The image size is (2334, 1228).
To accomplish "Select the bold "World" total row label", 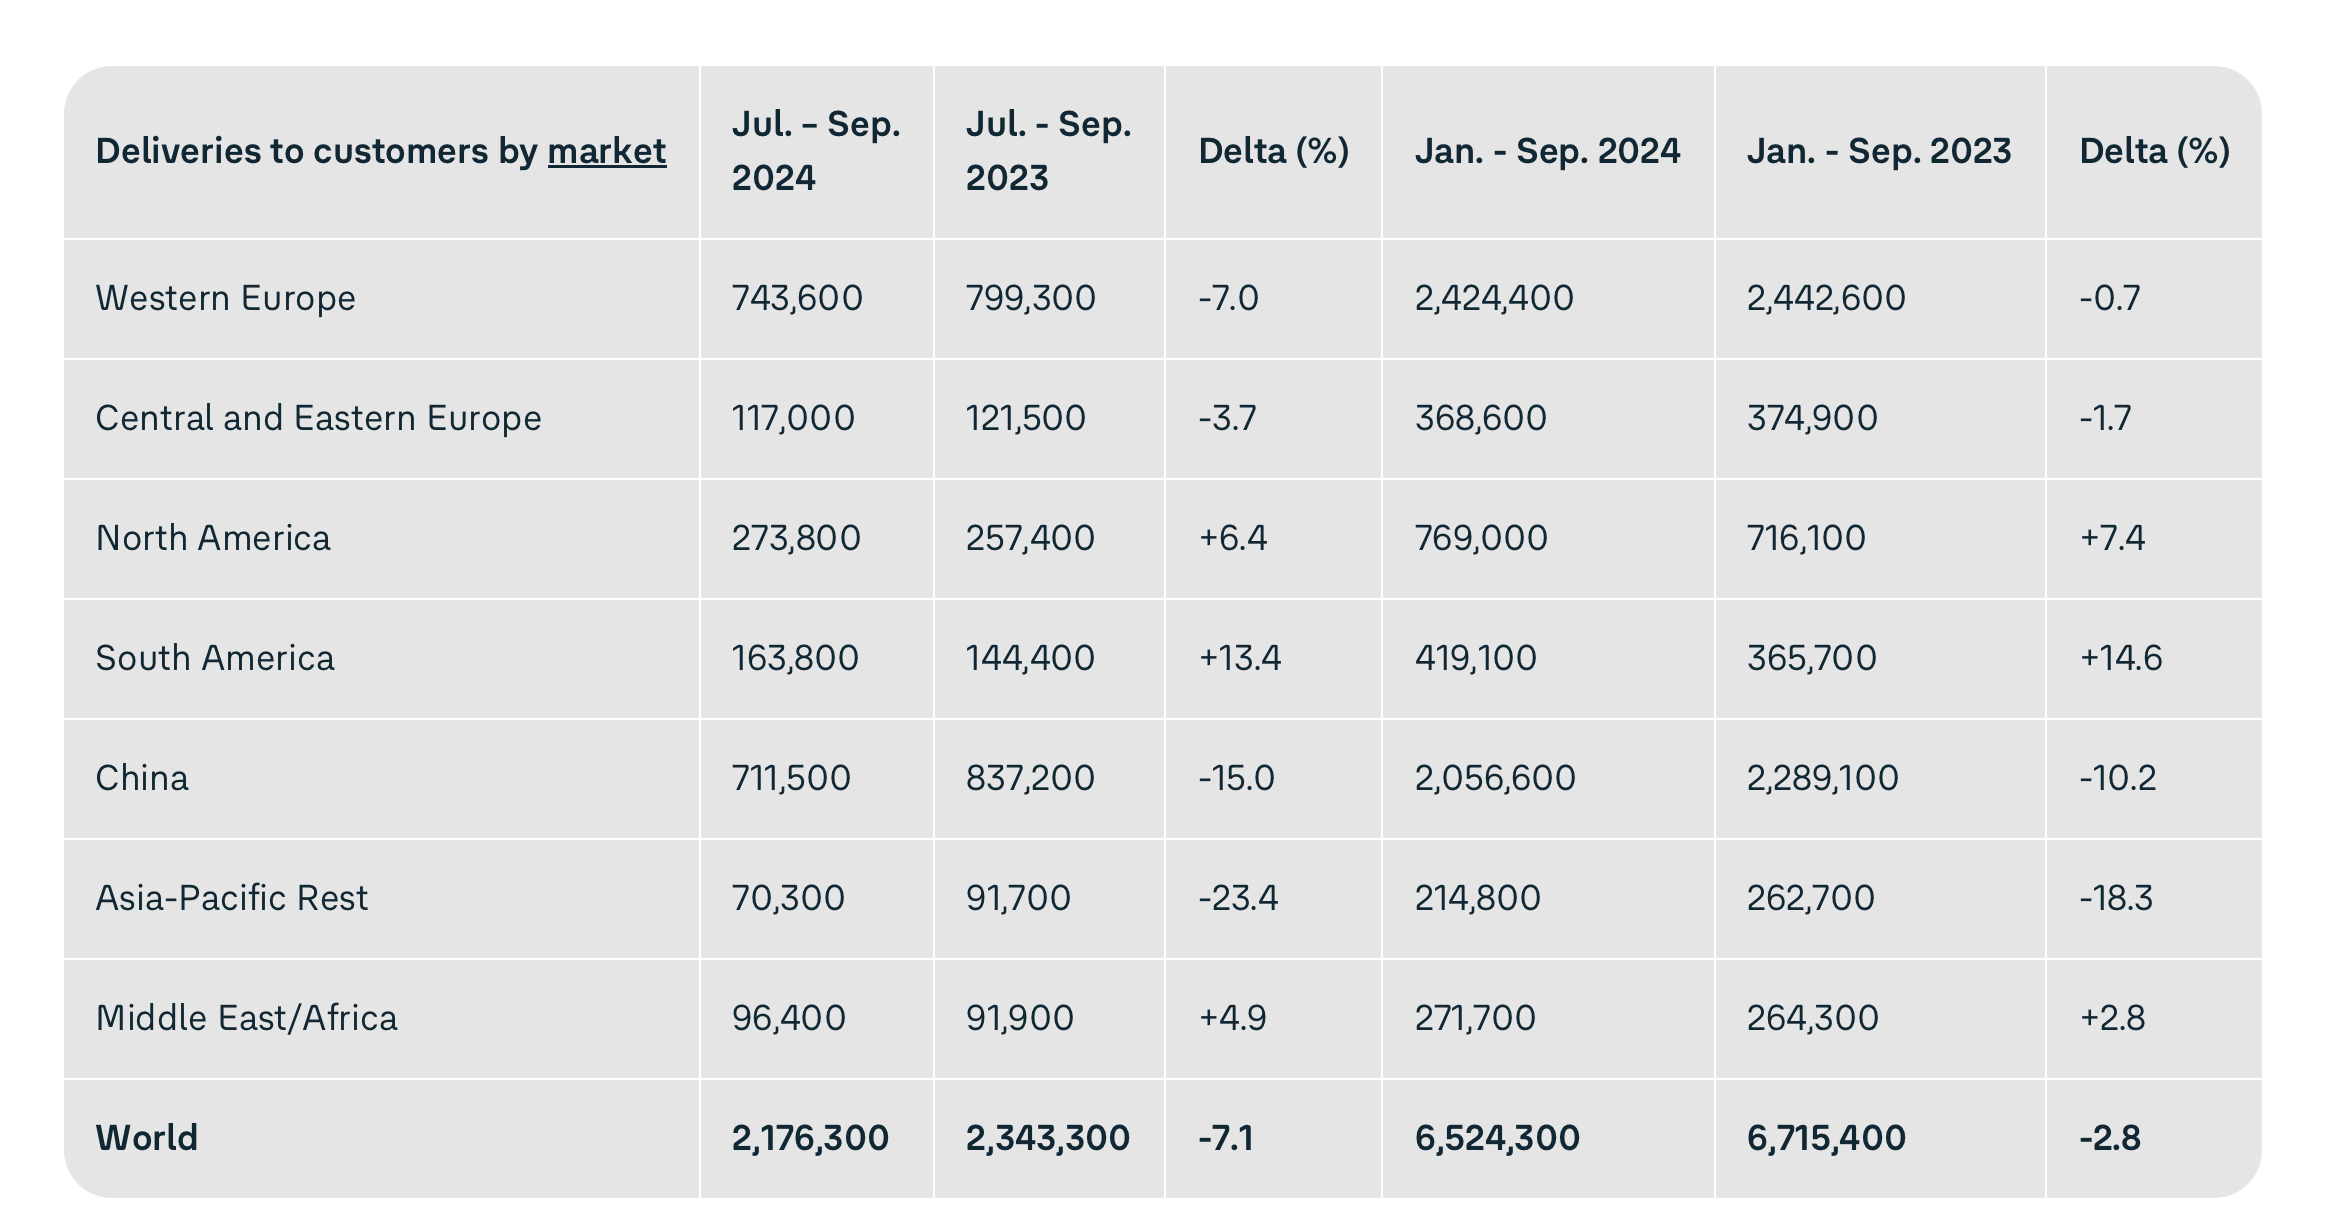I will click(x=147, y=1138).
